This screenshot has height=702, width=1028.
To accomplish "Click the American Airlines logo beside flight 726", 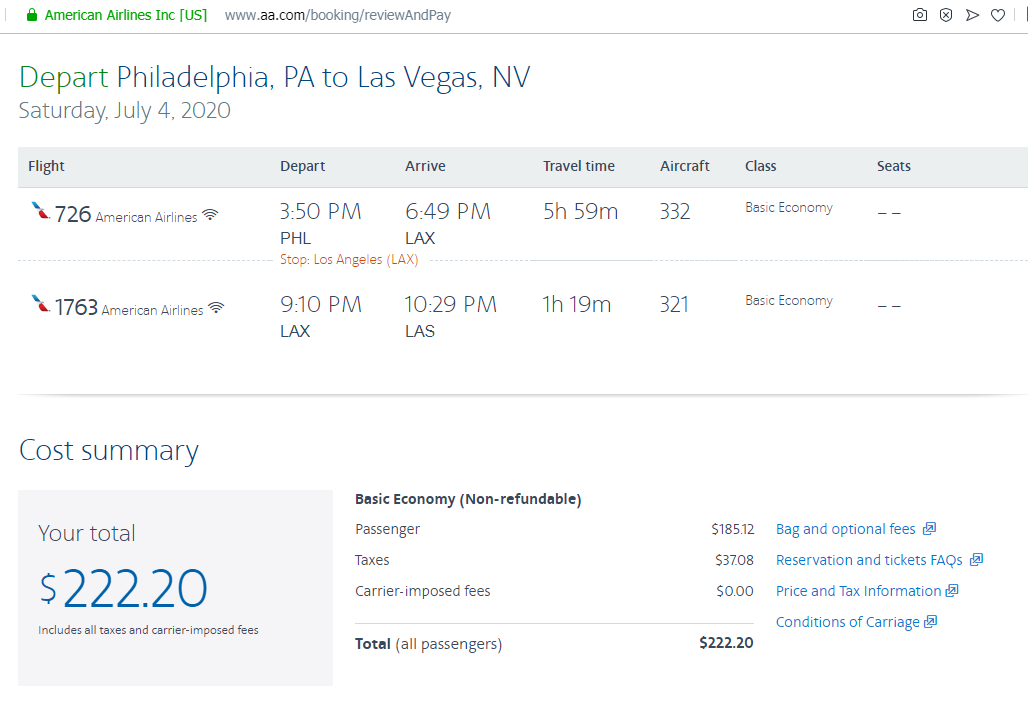I will coord(40,211).
